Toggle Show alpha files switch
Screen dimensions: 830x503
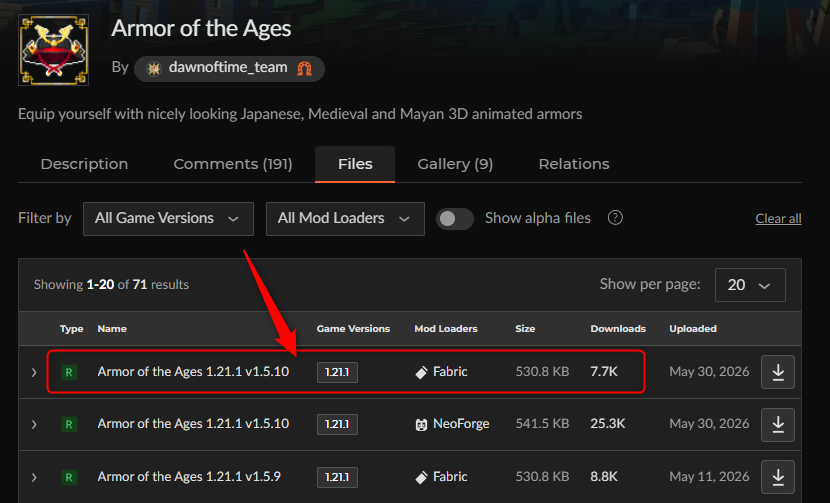(x=455, y=219)
